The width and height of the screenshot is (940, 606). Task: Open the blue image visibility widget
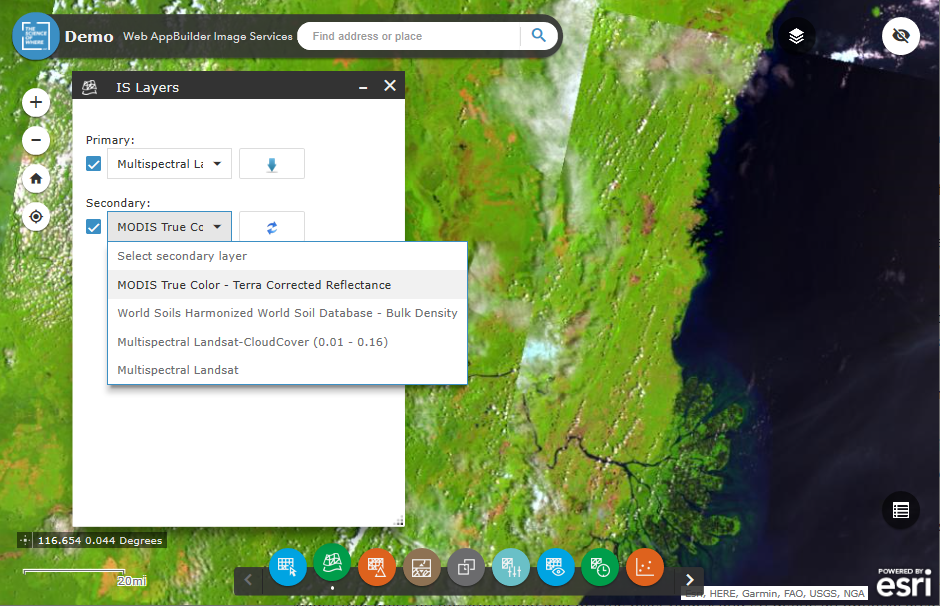coord(556,566)
